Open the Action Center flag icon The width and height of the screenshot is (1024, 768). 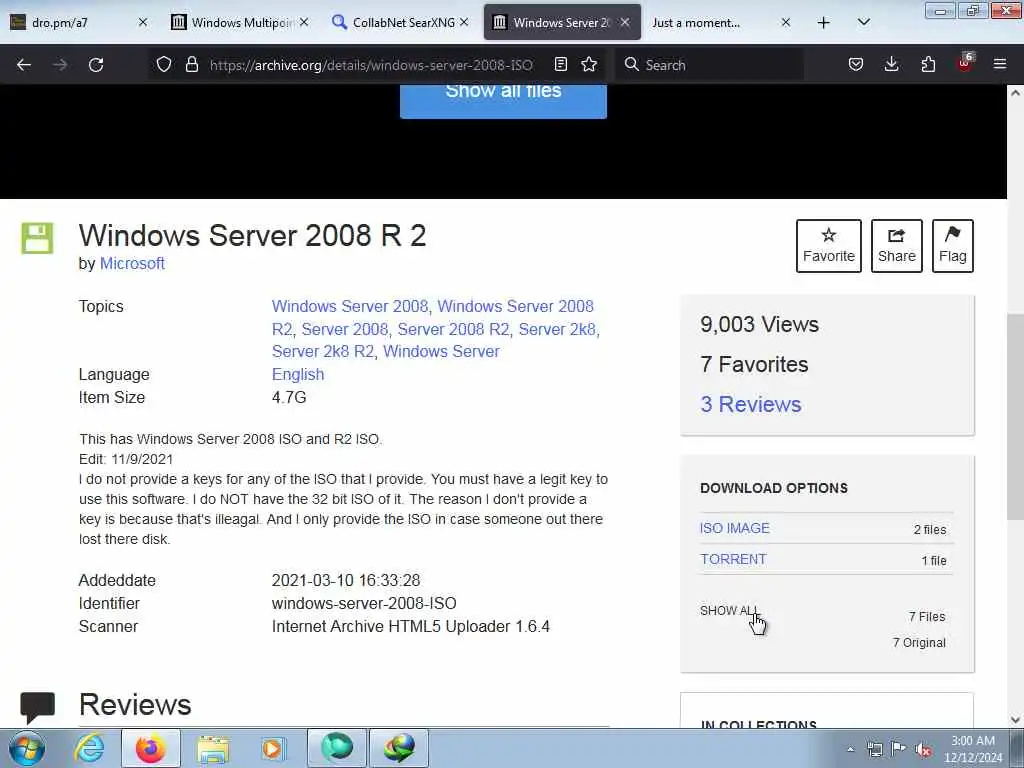click(x=899, y=749)
